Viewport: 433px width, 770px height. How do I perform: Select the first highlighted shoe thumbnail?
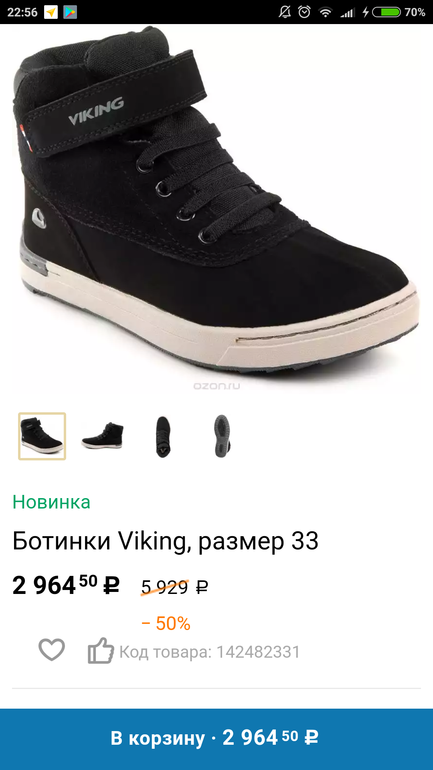point(42,436)
